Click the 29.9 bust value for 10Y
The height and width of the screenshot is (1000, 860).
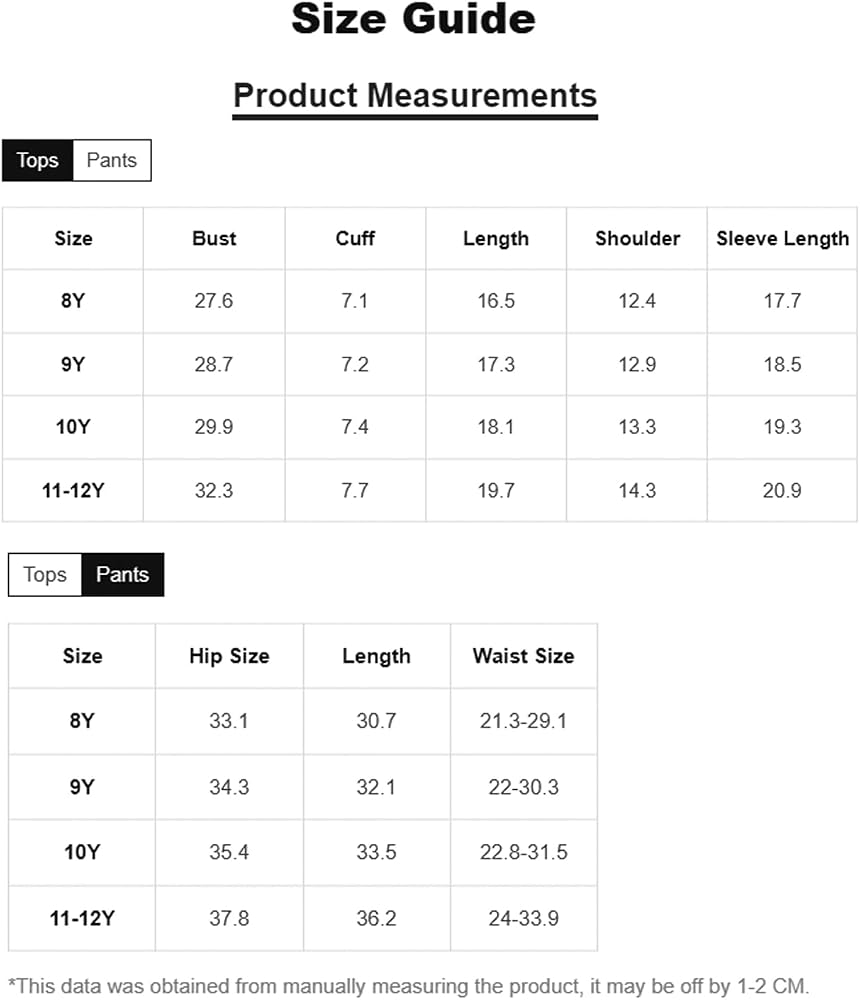coord(214,427)
